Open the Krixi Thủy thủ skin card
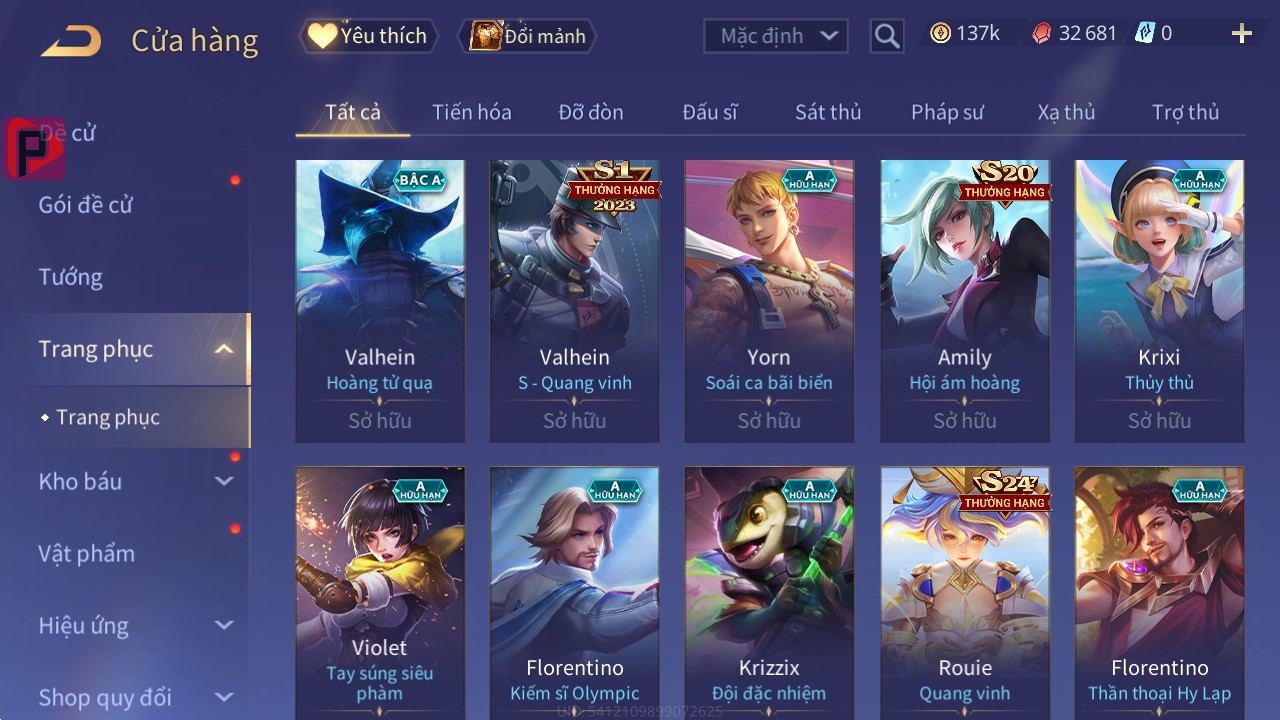 pos(1159,301)
